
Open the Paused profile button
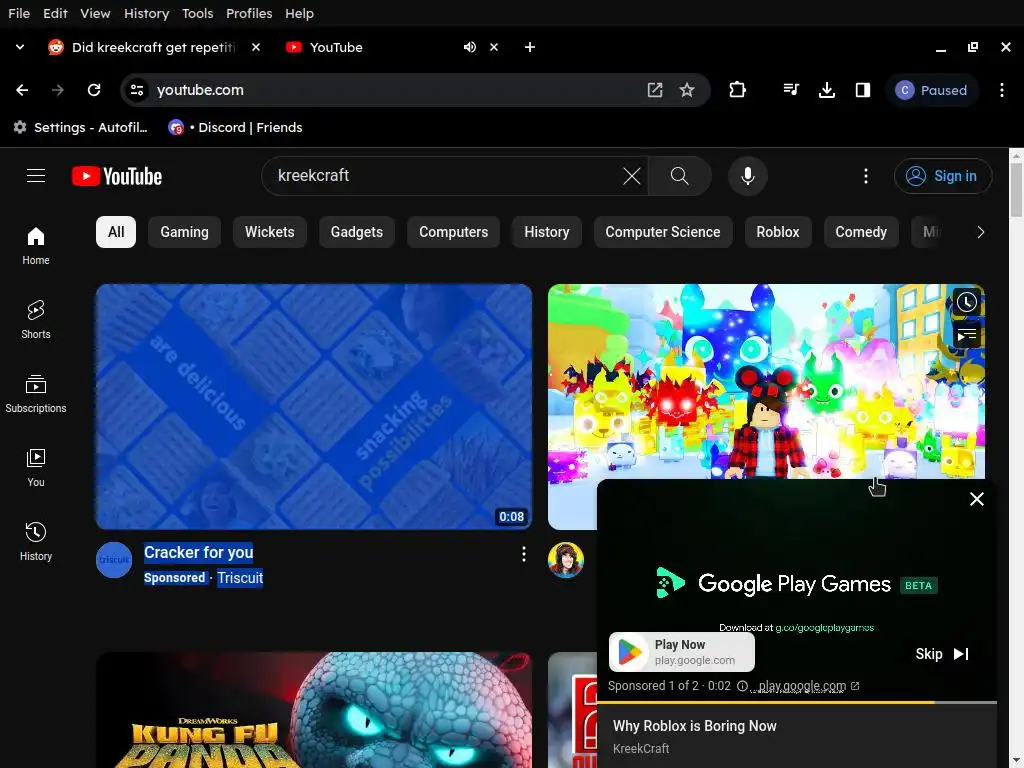tap(931, 90)
